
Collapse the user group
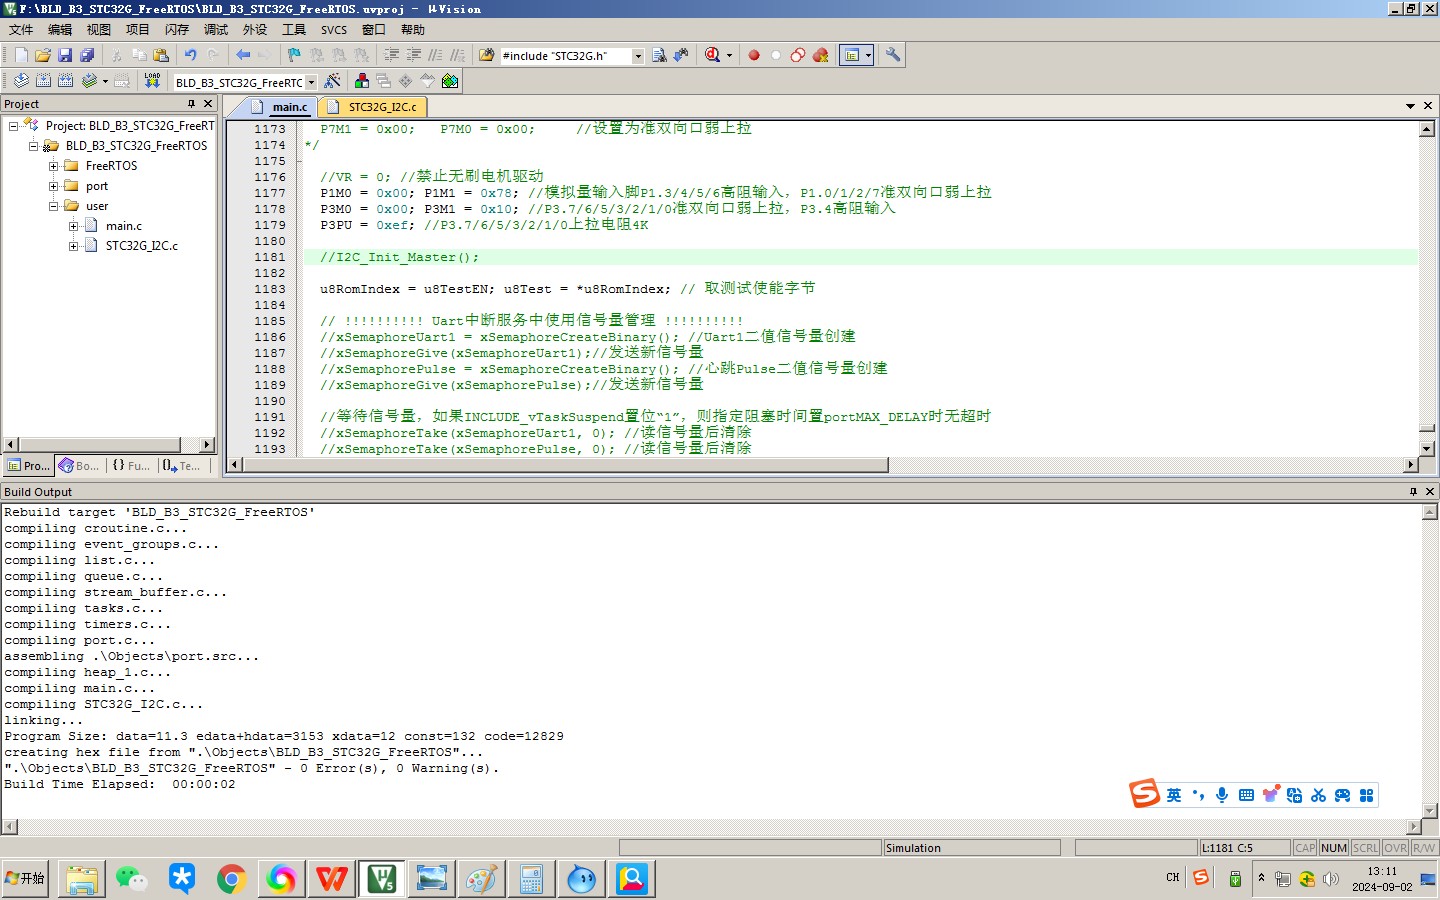53,206
